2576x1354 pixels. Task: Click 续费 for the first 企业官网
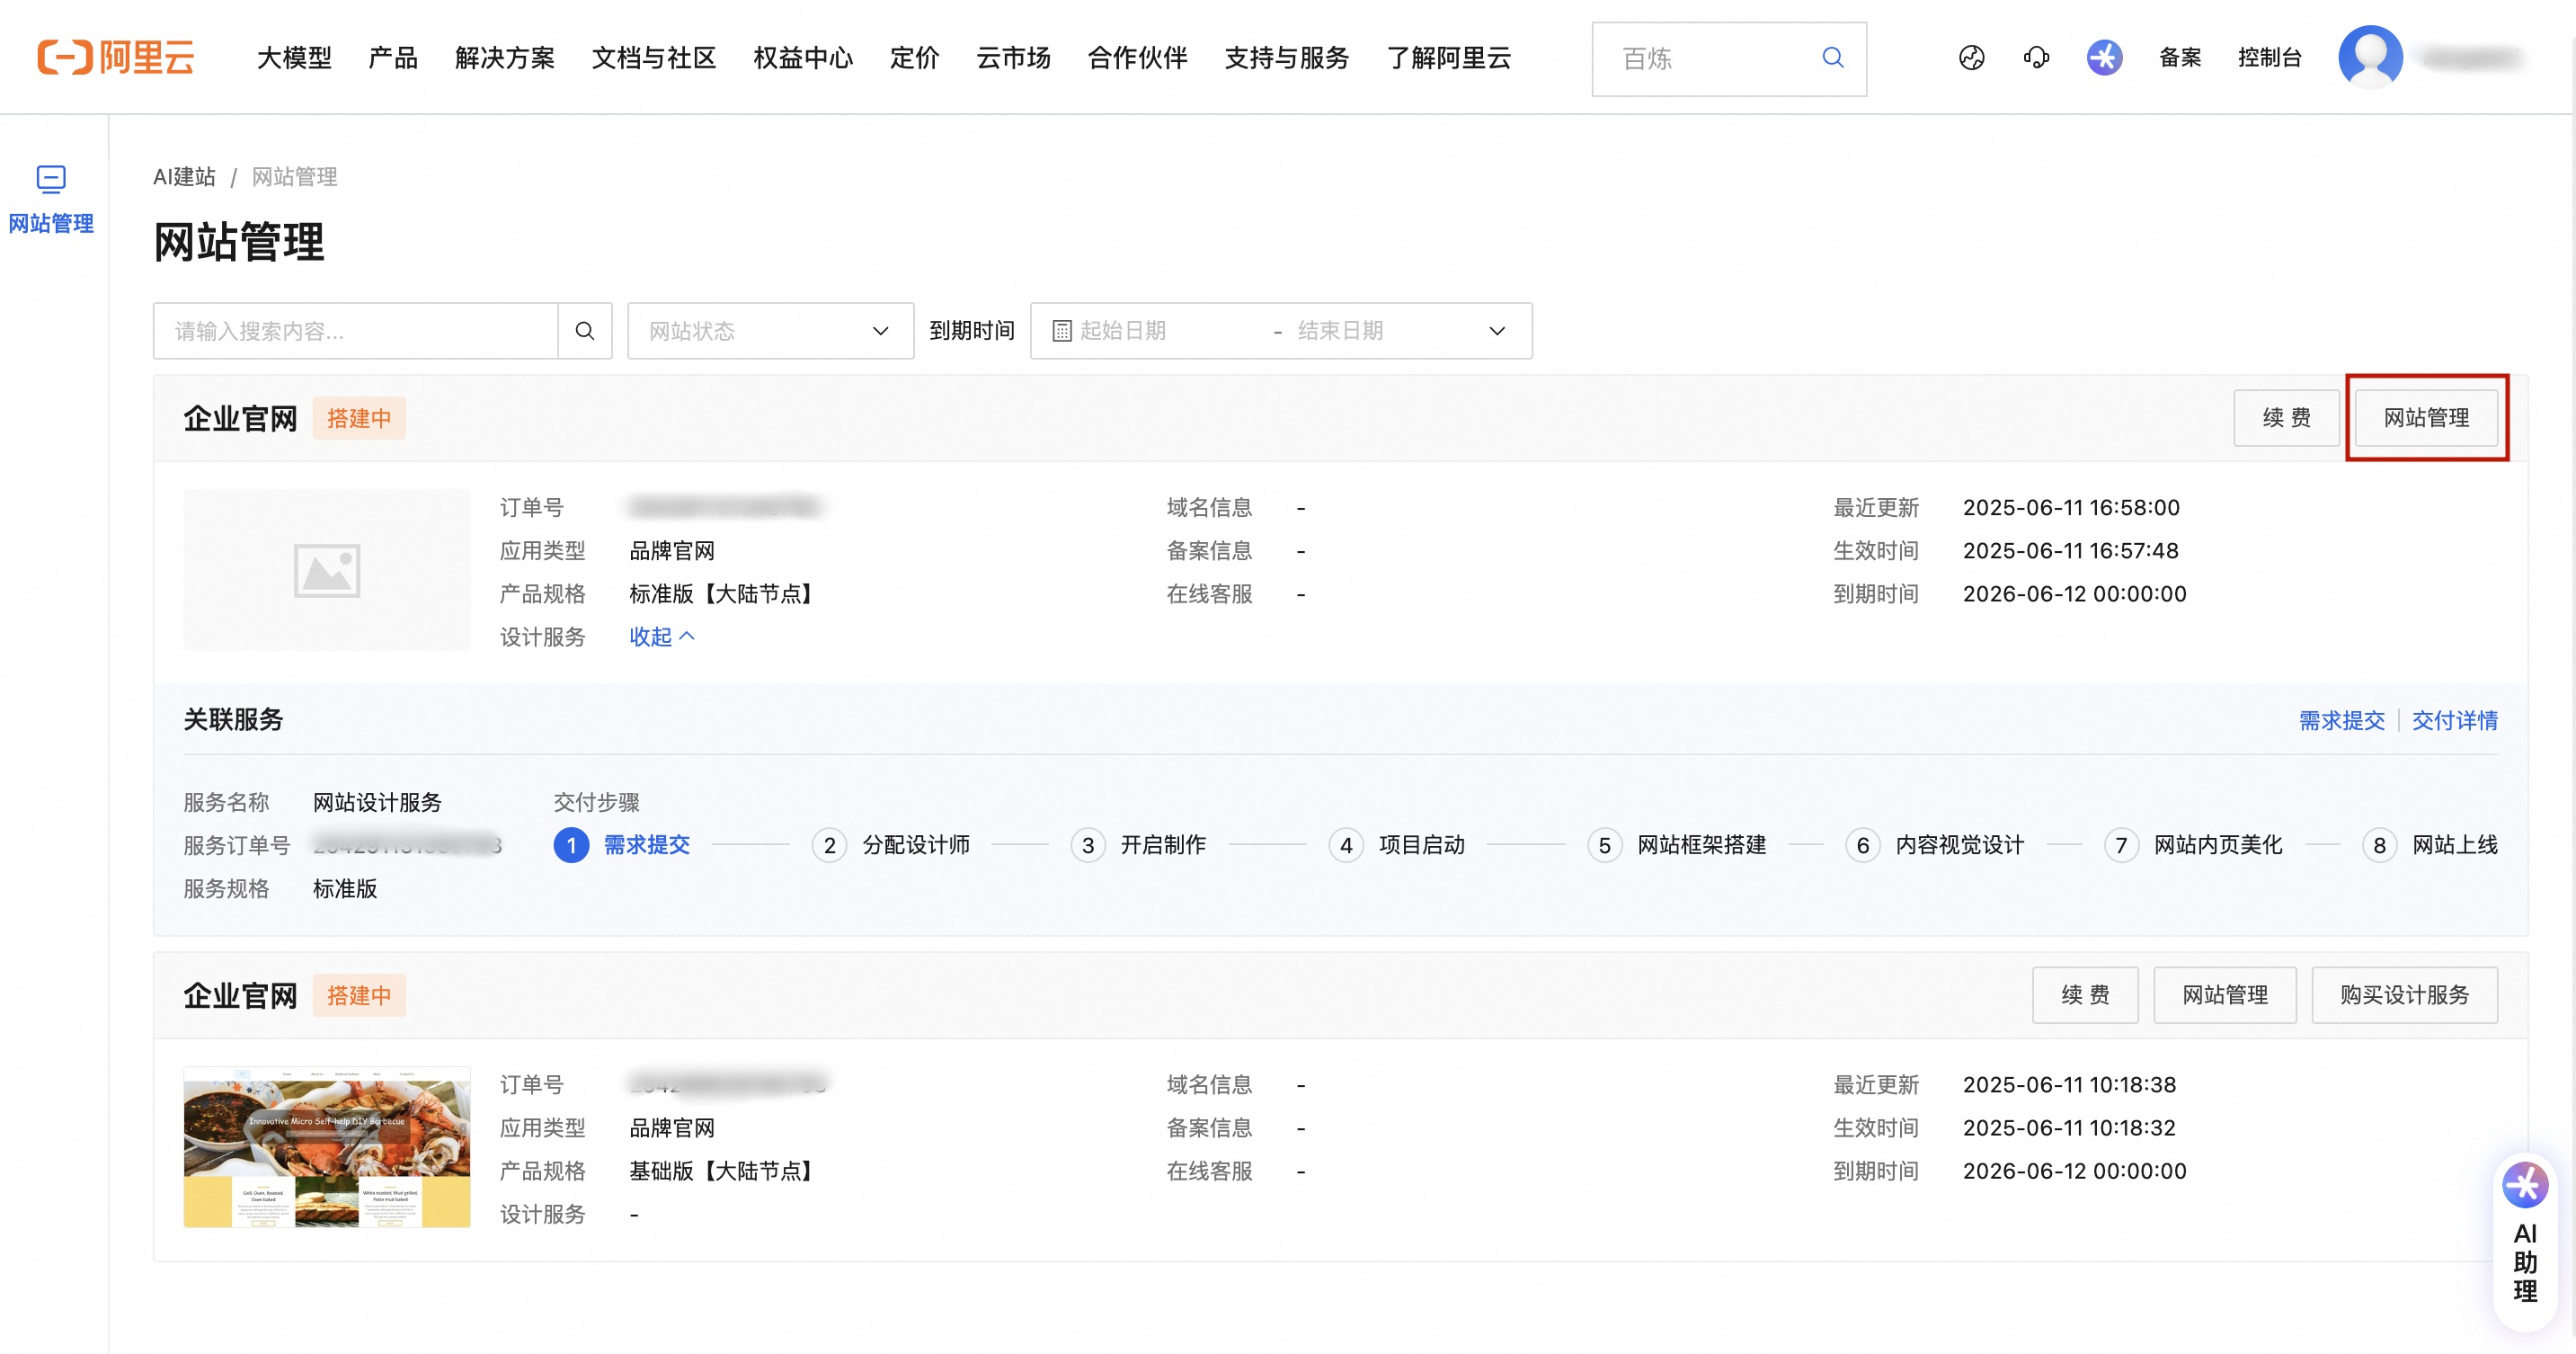pos(2285,418)
